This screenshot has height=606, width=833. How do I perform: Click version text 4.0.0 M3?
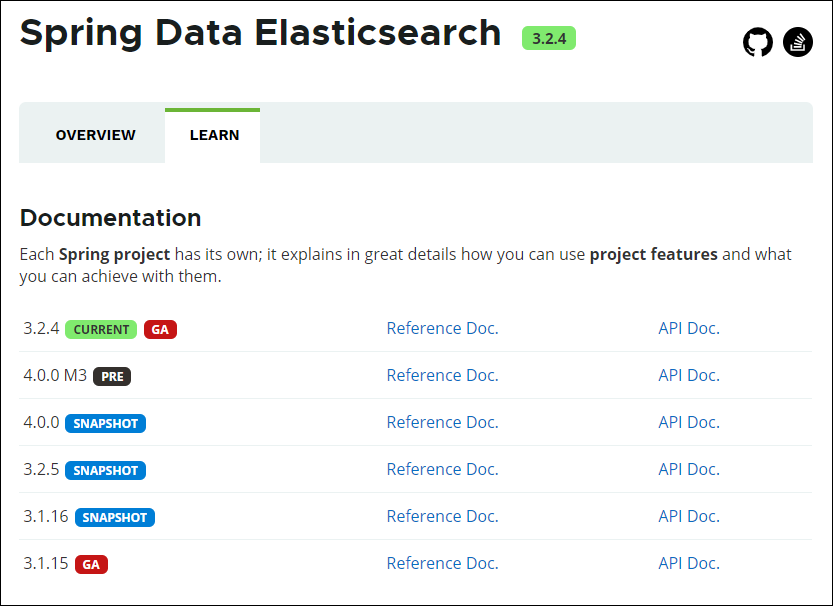[55, 375]
